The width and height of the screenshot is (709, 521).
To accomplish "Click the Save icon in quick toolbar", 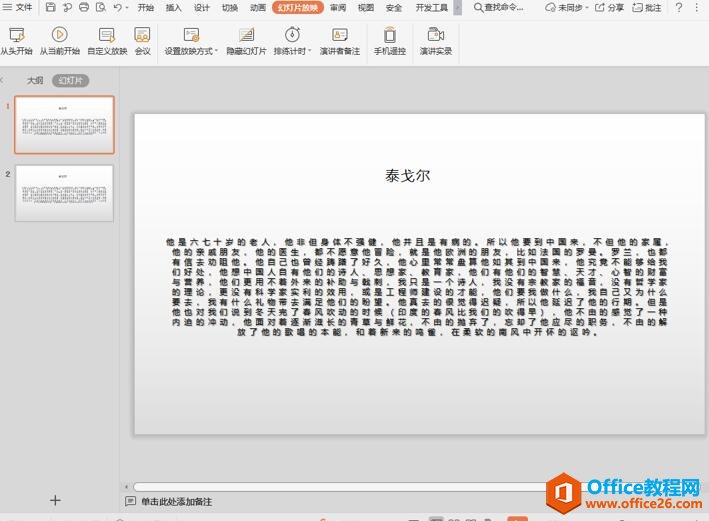I will [51, 7].
